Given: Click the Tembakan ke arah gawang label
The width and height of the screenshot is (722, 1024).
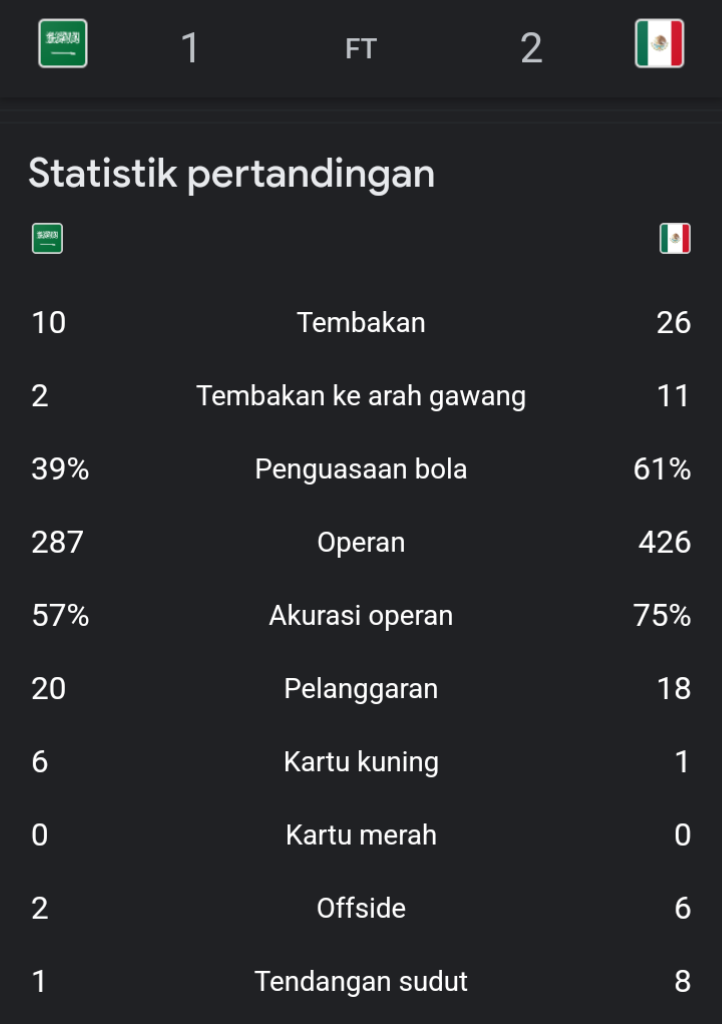Looking at the screenshot, I should (x=361, y=396).
